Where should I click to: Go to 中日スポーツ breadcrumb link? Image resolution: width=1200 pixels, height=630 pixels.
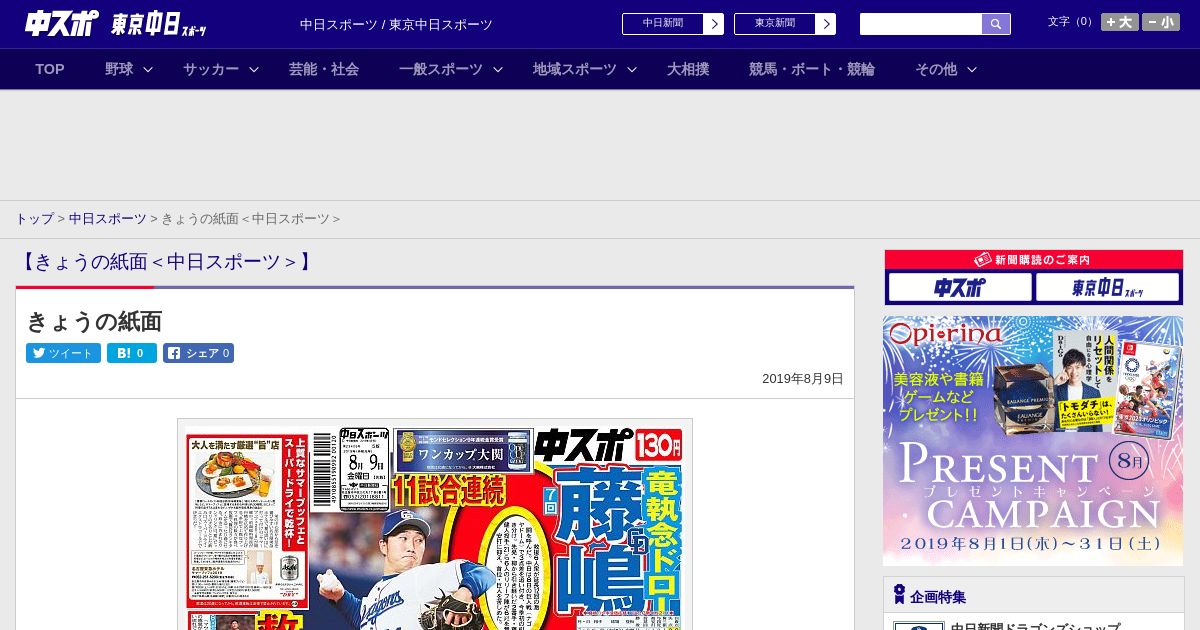click(107, 218)
